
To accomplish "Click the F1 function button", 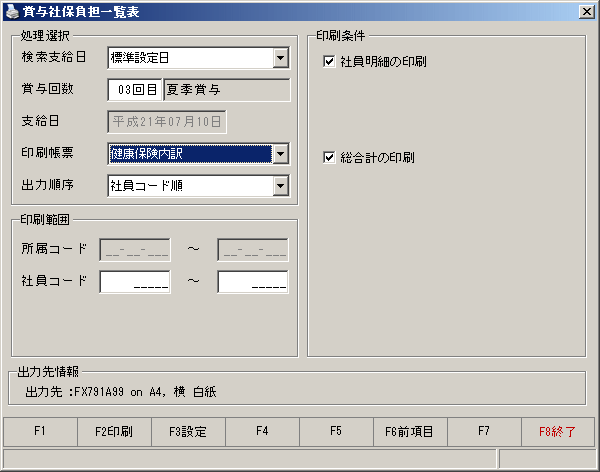I will coord(40,432).
